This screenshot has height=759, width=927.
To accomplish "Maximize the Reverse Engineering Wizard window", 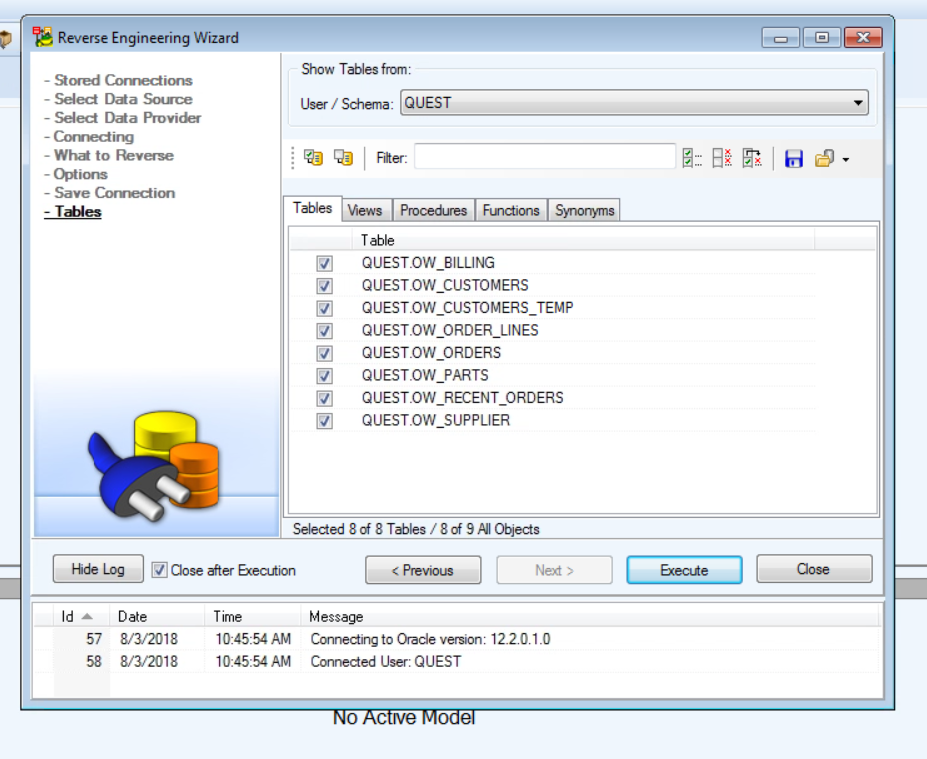I will coord(822,37).
